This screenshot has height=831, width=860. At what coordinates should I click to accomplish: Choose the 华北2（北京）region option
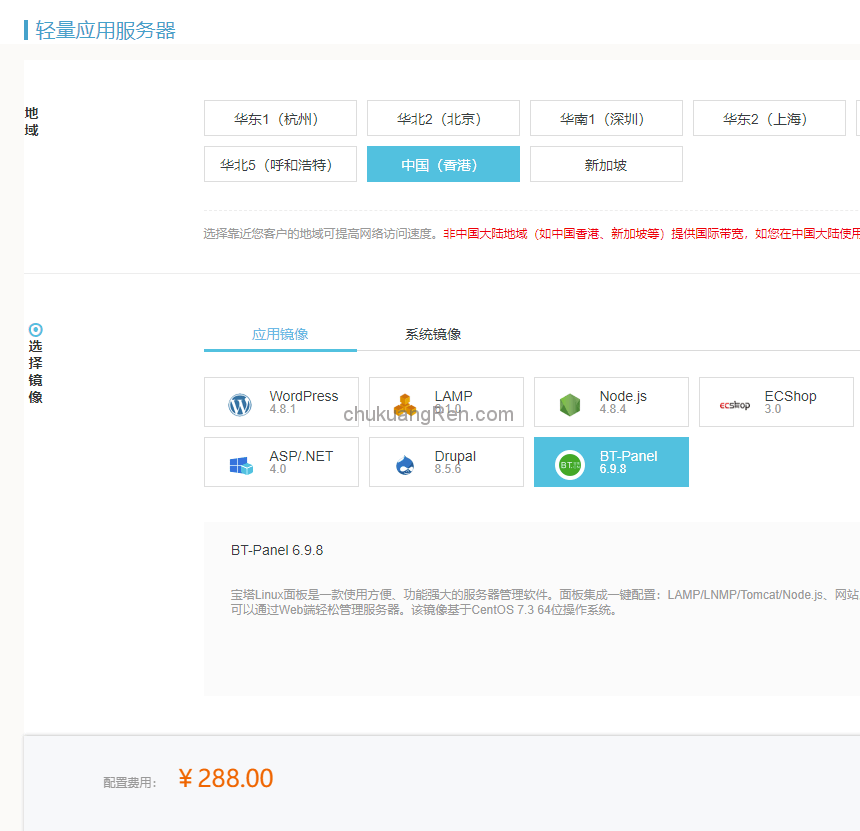[x=443, y=119]
